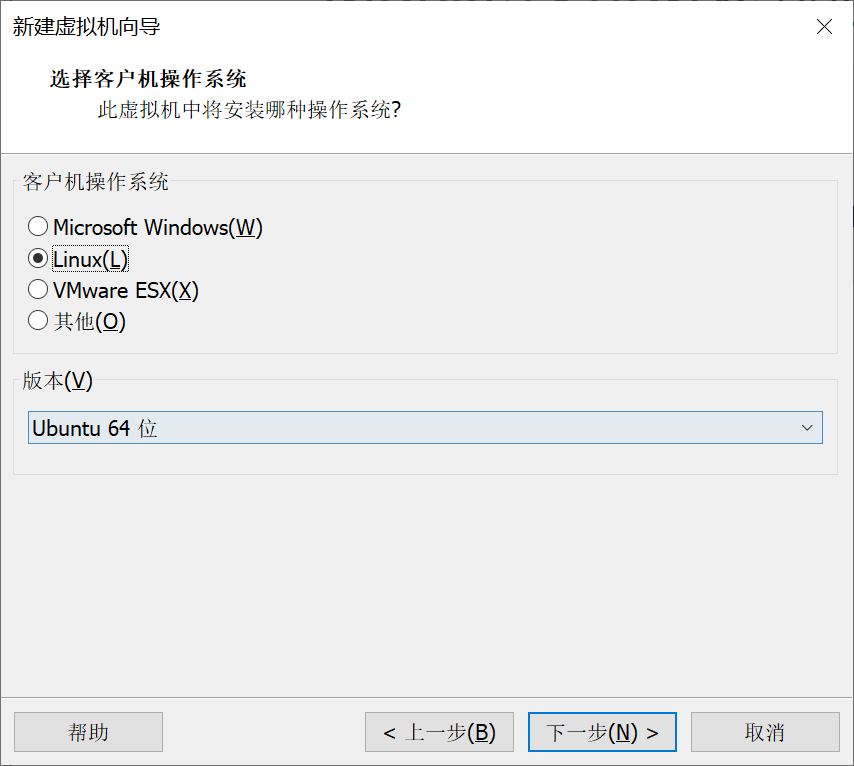Open help via the 帮助 button

[x=88, y=731]
